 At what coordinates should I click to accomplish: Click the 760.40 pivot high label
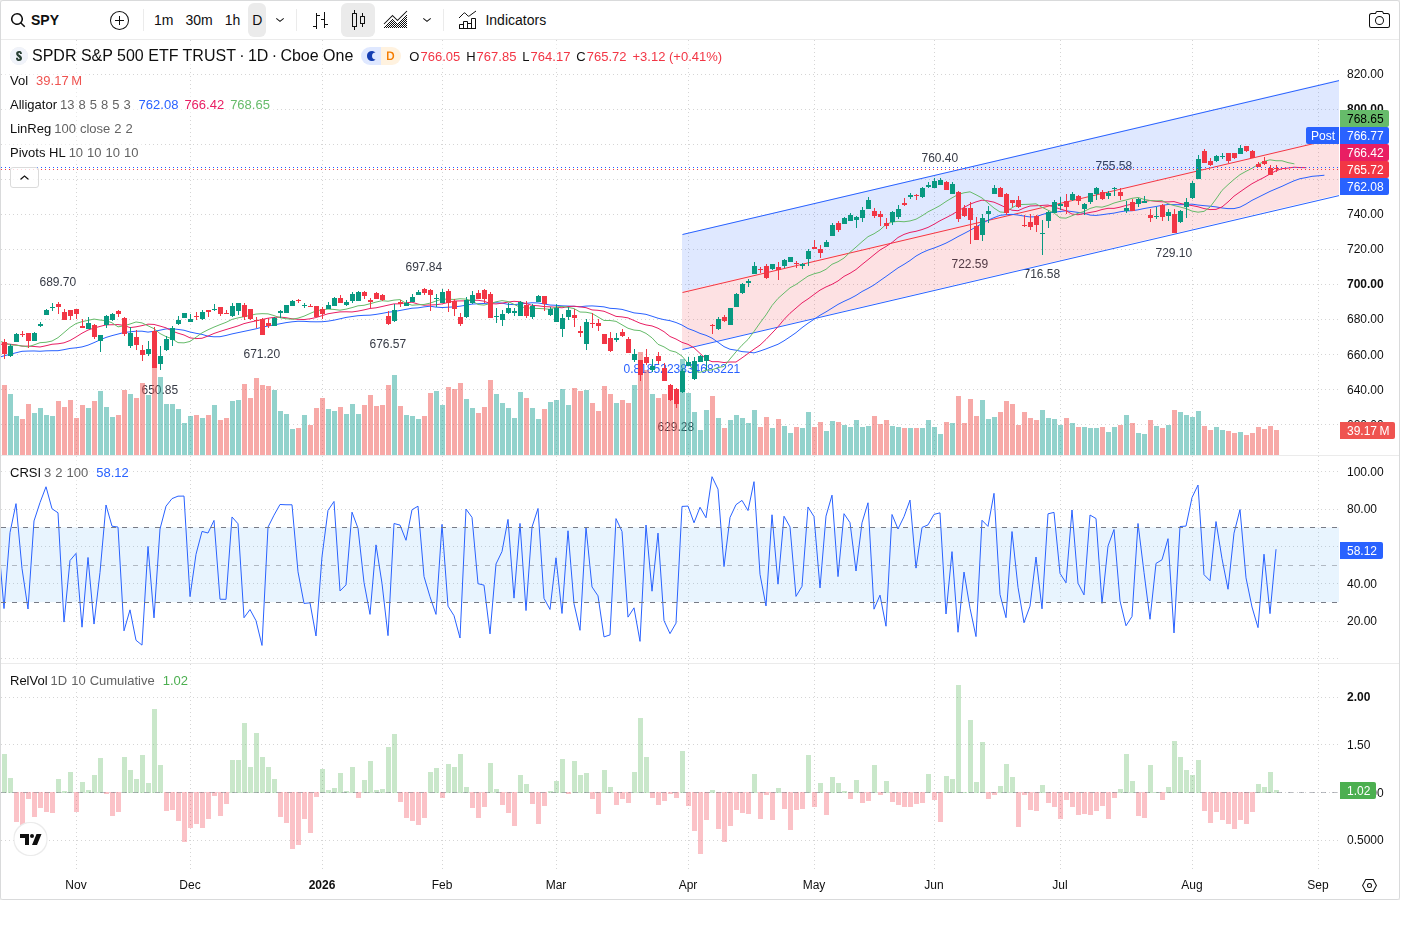(x=940, y=158)
